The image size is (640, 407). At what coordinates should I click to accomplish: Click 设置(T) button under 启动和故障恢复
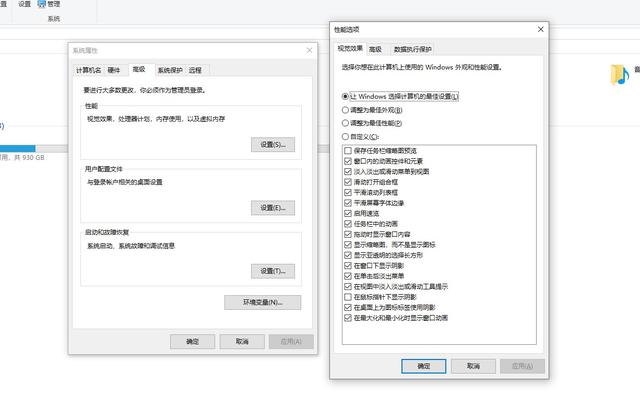point(273,271)
